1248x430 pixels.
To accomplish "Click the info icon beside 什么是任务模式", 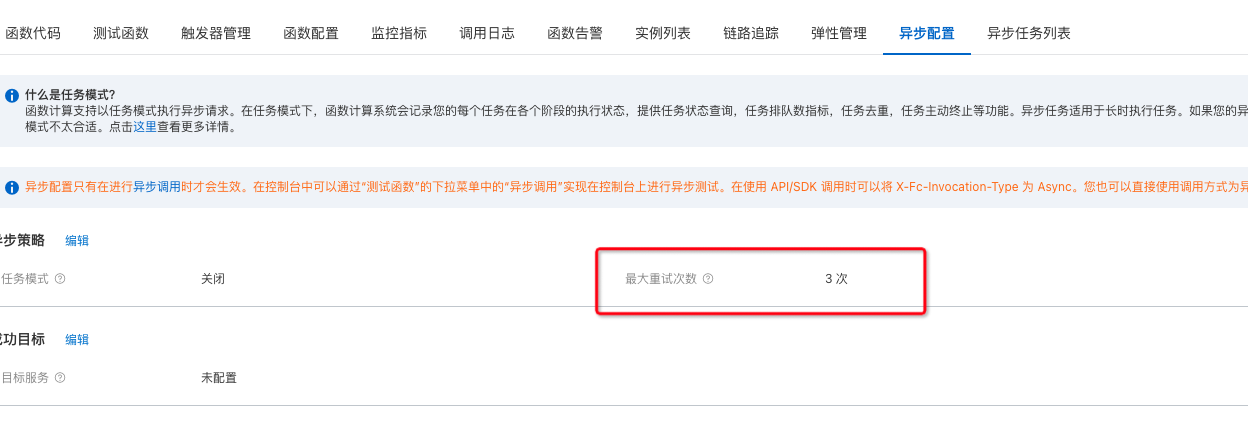I will (x=12, y=96).
